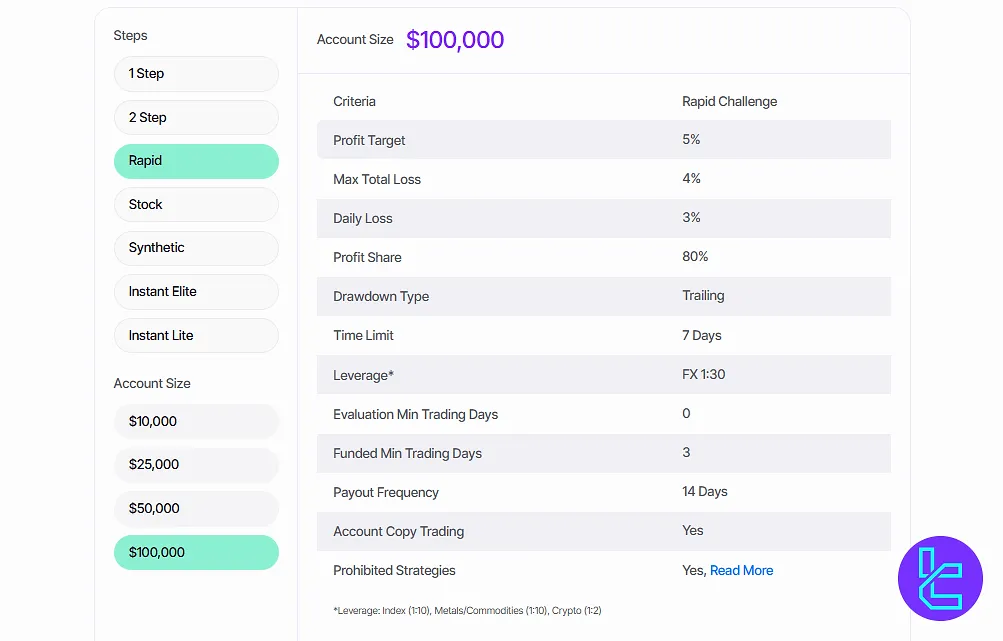Select the 1 Step challenge option
This screenshot has height=641, width=1003.
coord(196,74)
